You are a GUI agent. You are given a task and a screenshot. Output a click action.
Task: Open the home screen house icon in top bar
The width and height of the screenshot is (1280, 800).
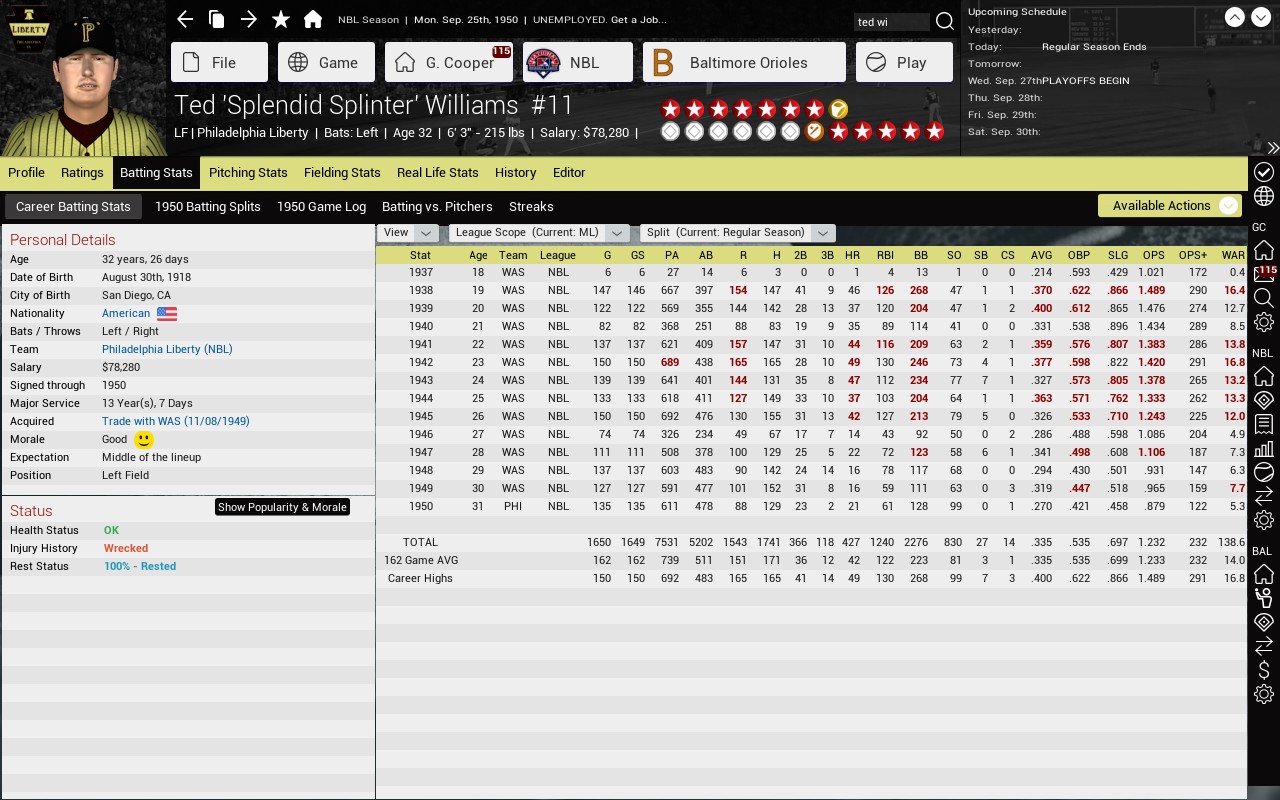(313, 19)
